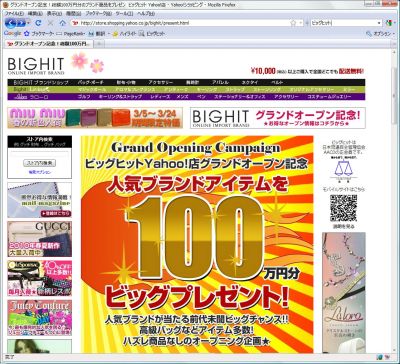This screenshot has height=364, width=400.
Task: Click the miu miu banner
Action: [95, 118]
